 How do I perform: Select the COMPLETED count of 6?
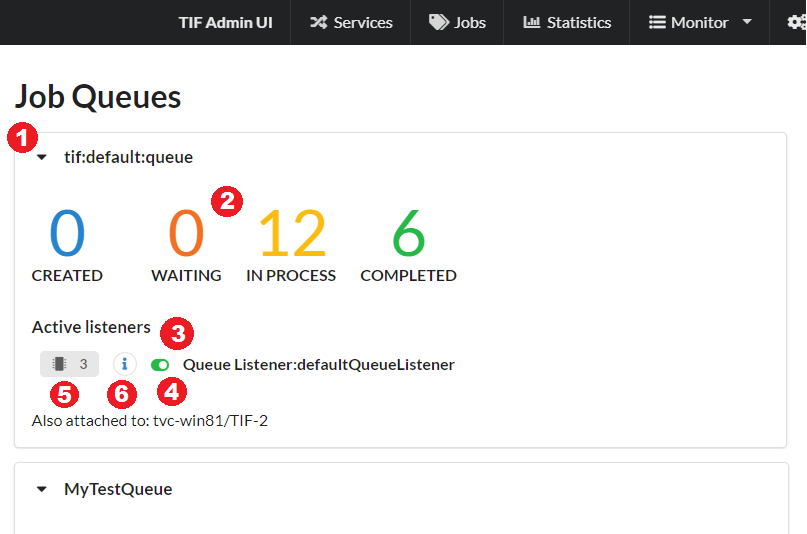408,233
